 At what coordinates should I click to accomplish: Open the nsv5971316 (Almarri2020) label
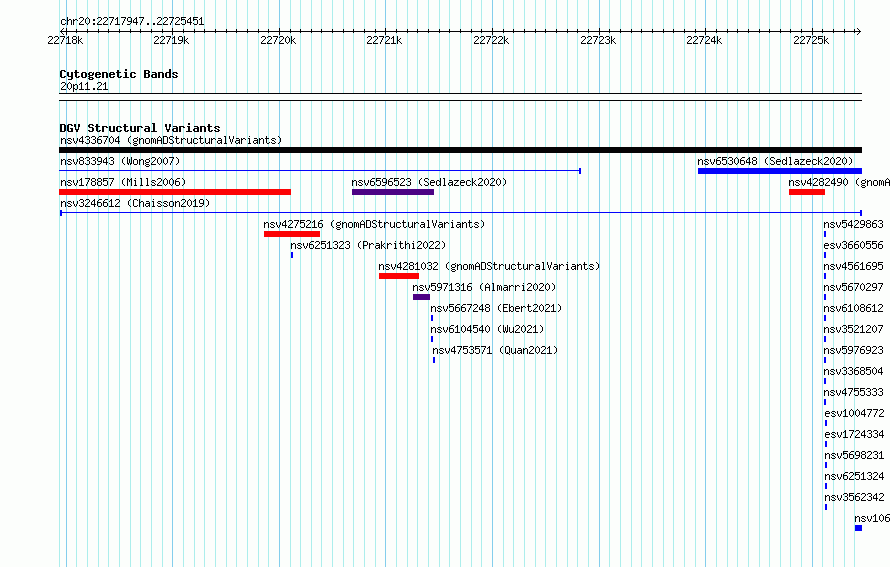tap(484, 287)
